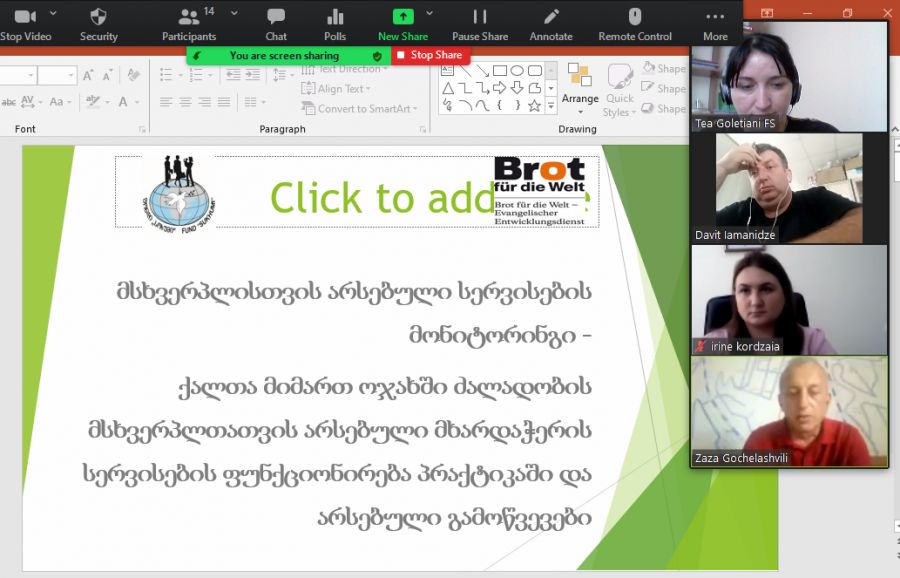Click the Brot für die Welt logo
900x578 pixels.
(x=540, y=191)
